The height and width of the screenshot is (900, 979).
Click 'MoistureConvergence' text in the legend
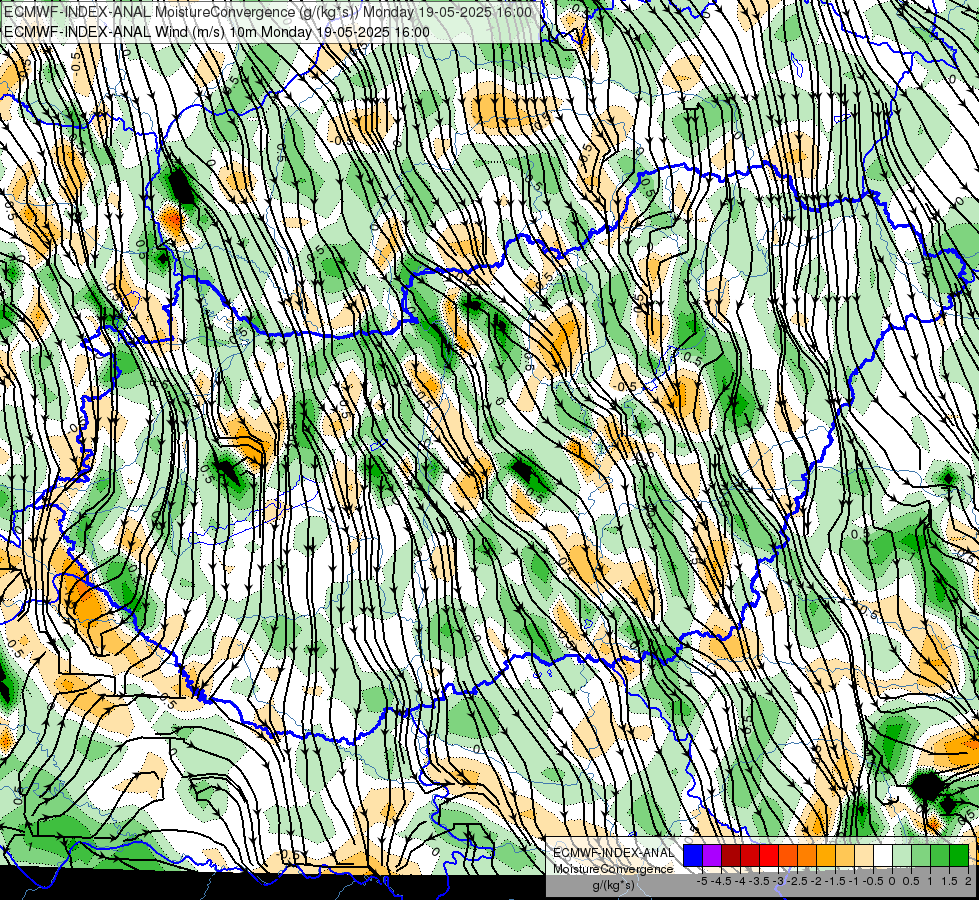coord(613,869)
